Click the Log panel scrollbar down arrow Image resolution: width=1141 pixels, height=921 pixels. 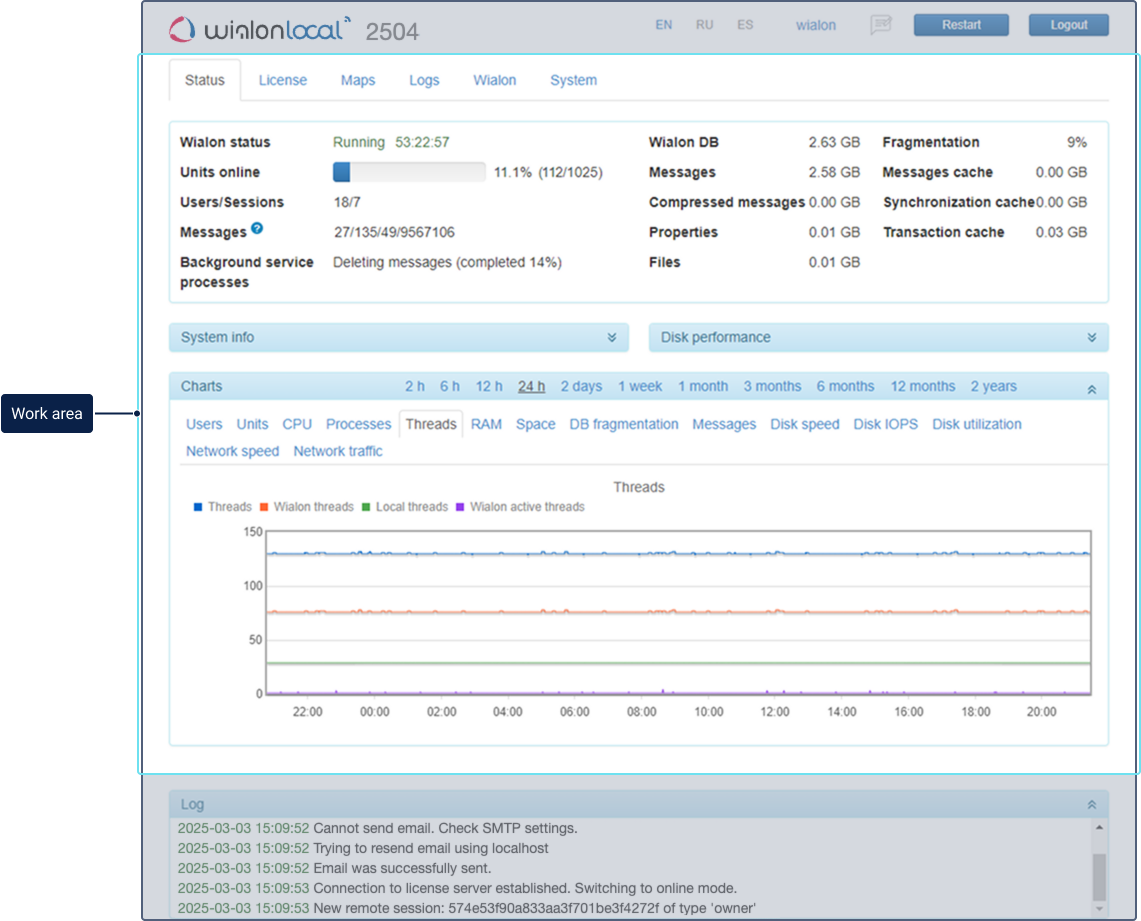[x=1100, y=910]
